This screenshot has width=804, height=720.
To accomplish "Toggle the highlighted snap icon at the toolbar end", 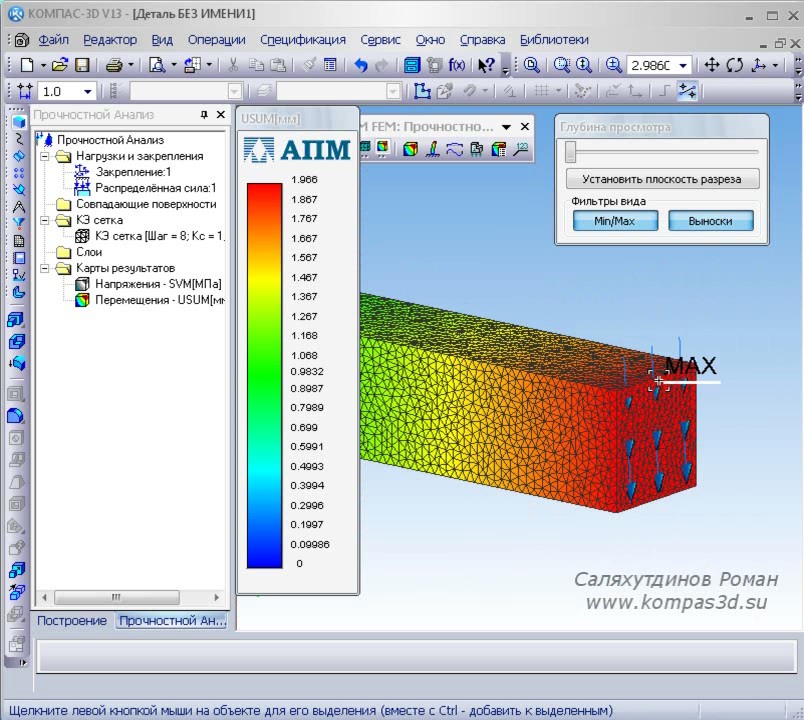I will coord(687,91).
